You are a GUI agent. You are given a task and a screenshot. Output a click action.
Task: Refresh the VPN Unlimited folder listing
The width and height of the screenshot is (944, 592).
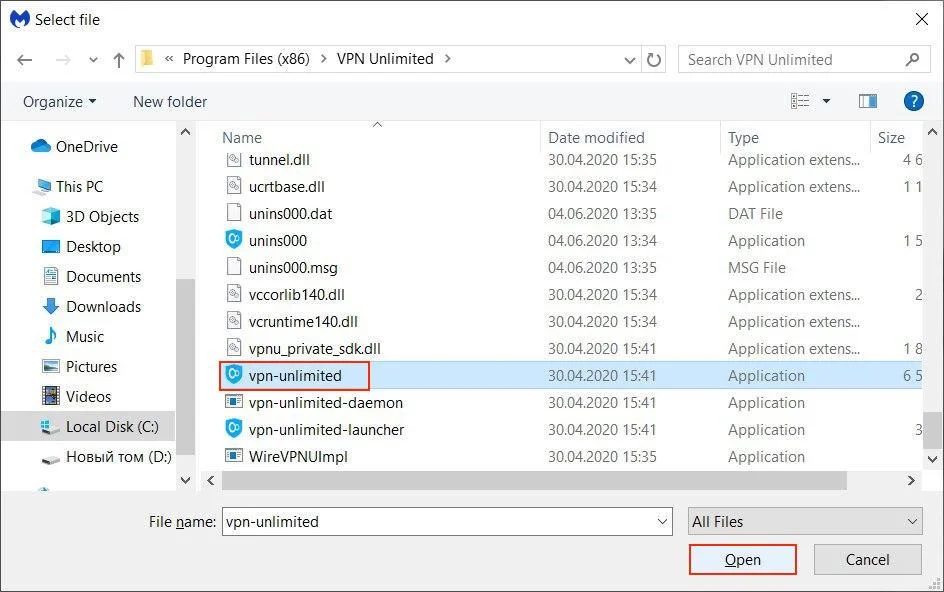tap(654, 60)
